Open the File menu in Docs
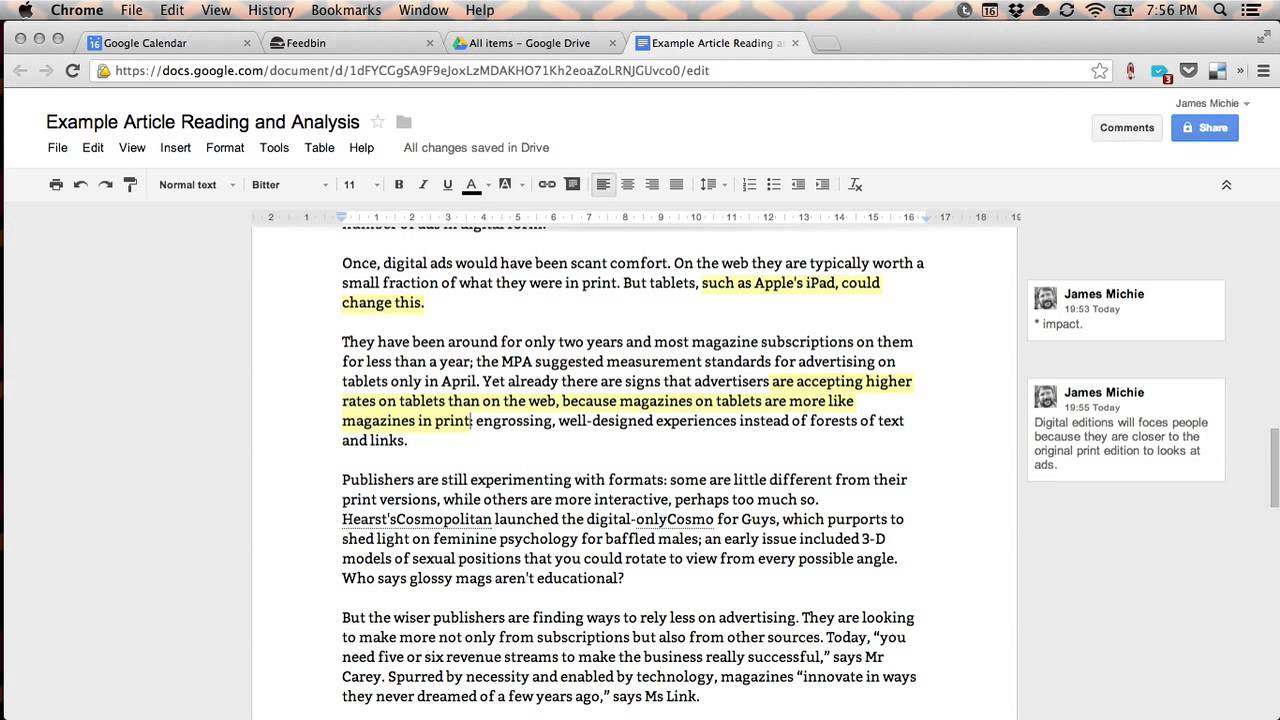Image resolution: width=1280 pixels, height=720 pixels. click(58, 147)
